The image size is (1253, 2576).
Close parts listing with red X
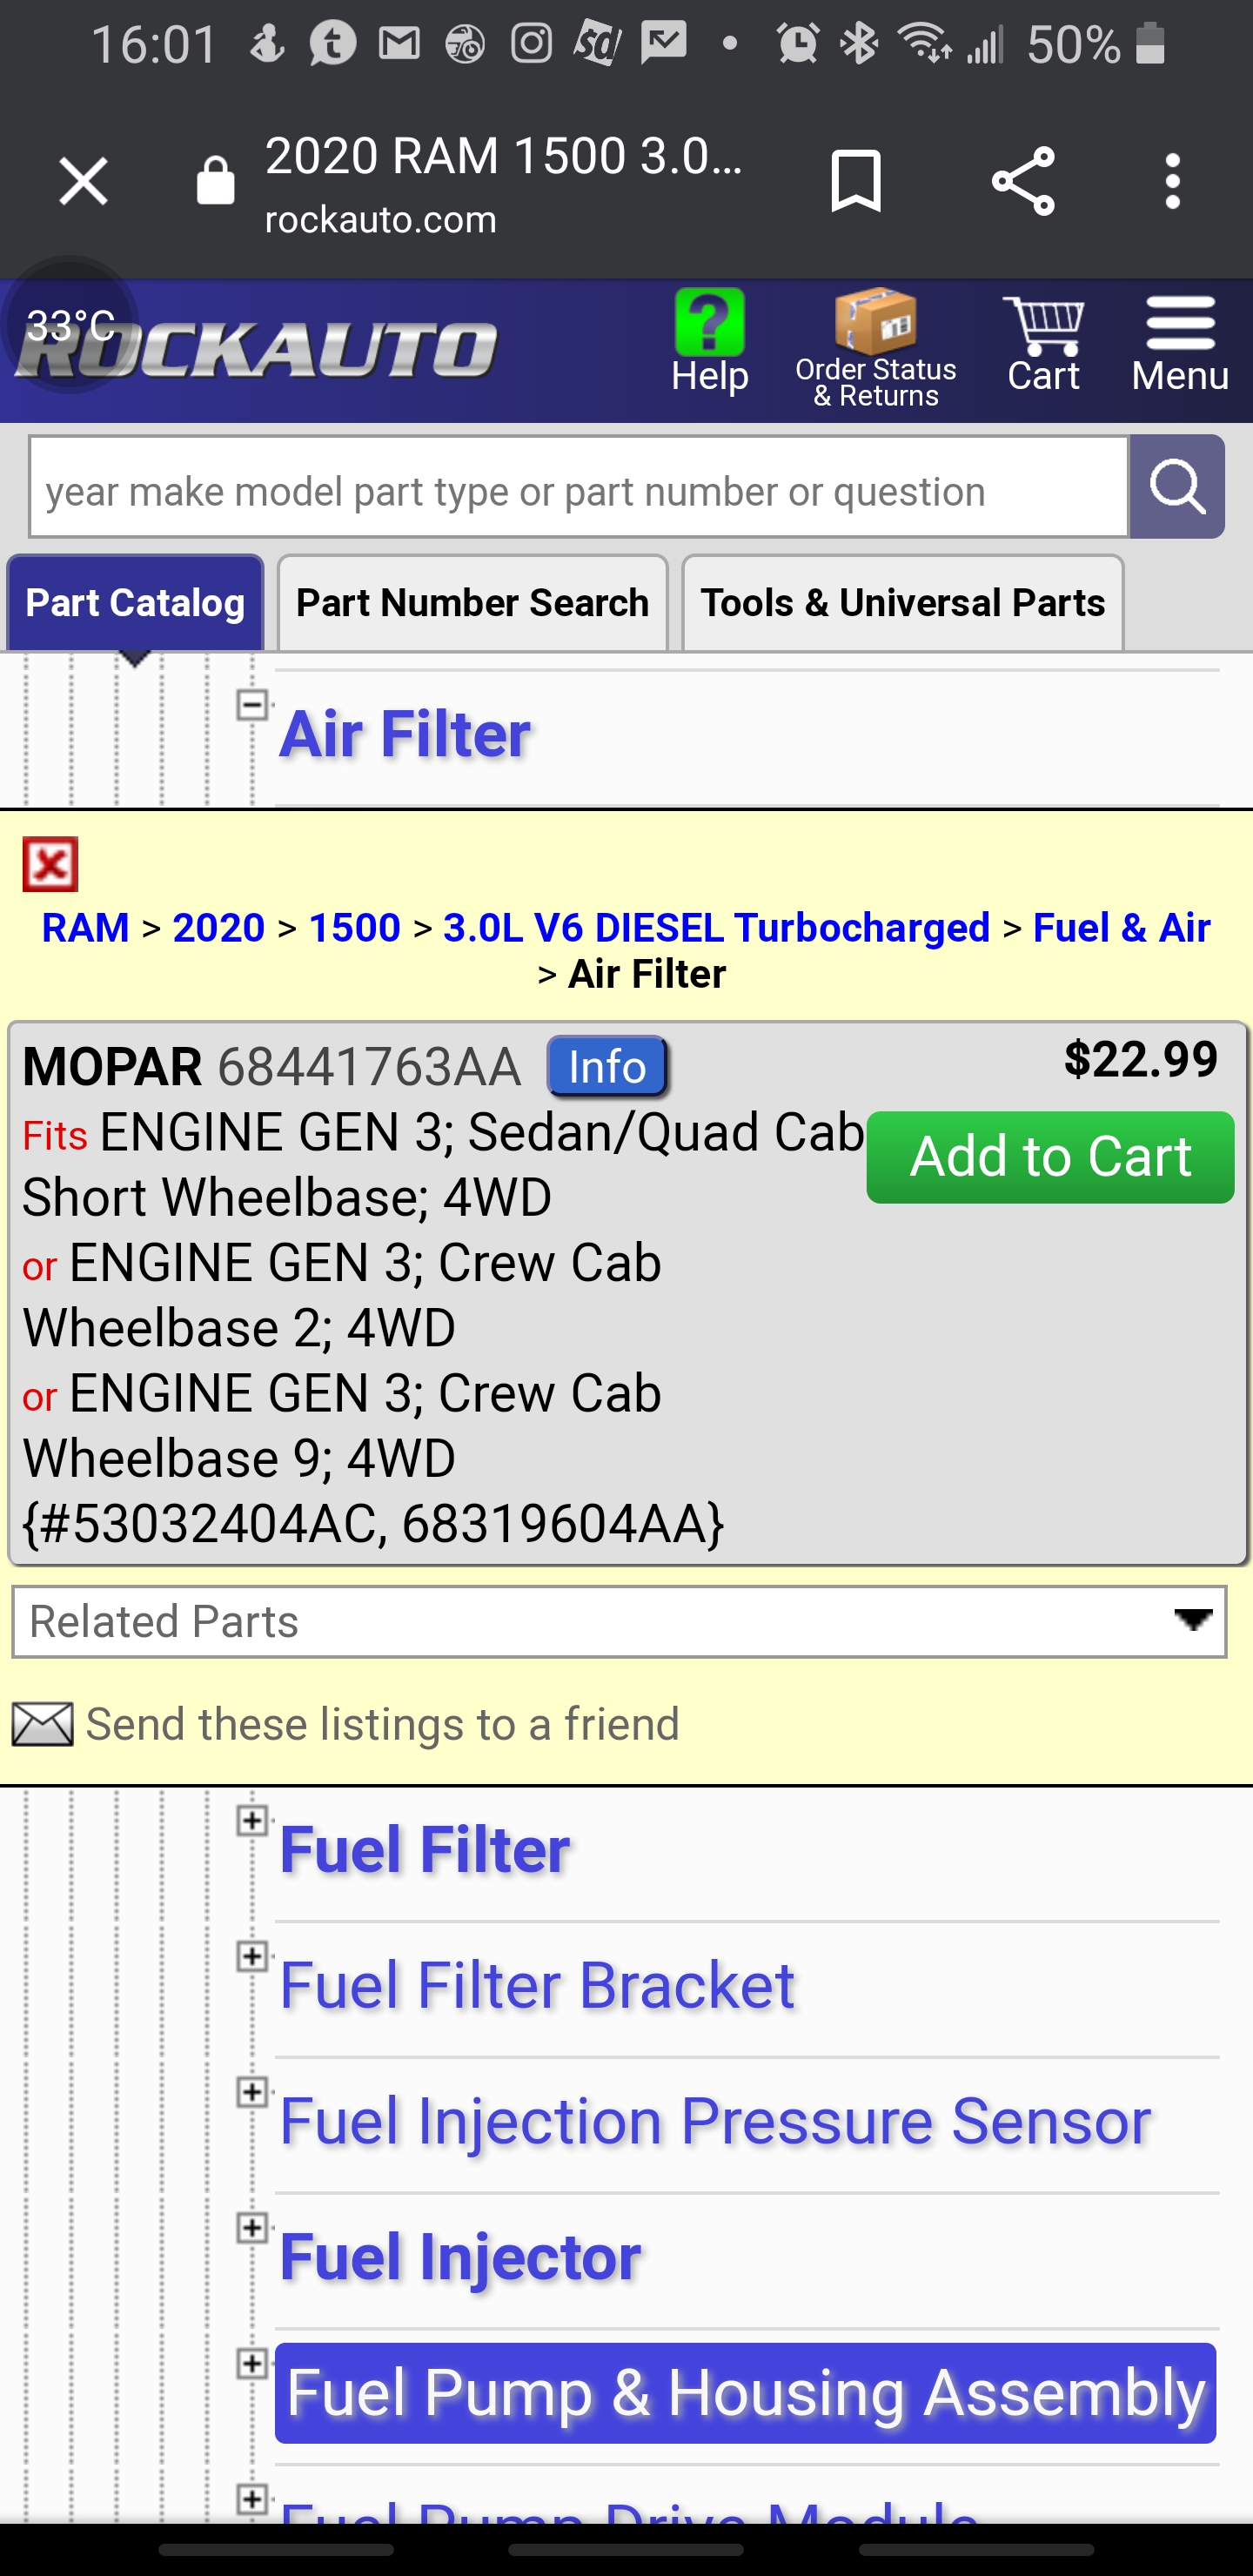click(50, 864)
